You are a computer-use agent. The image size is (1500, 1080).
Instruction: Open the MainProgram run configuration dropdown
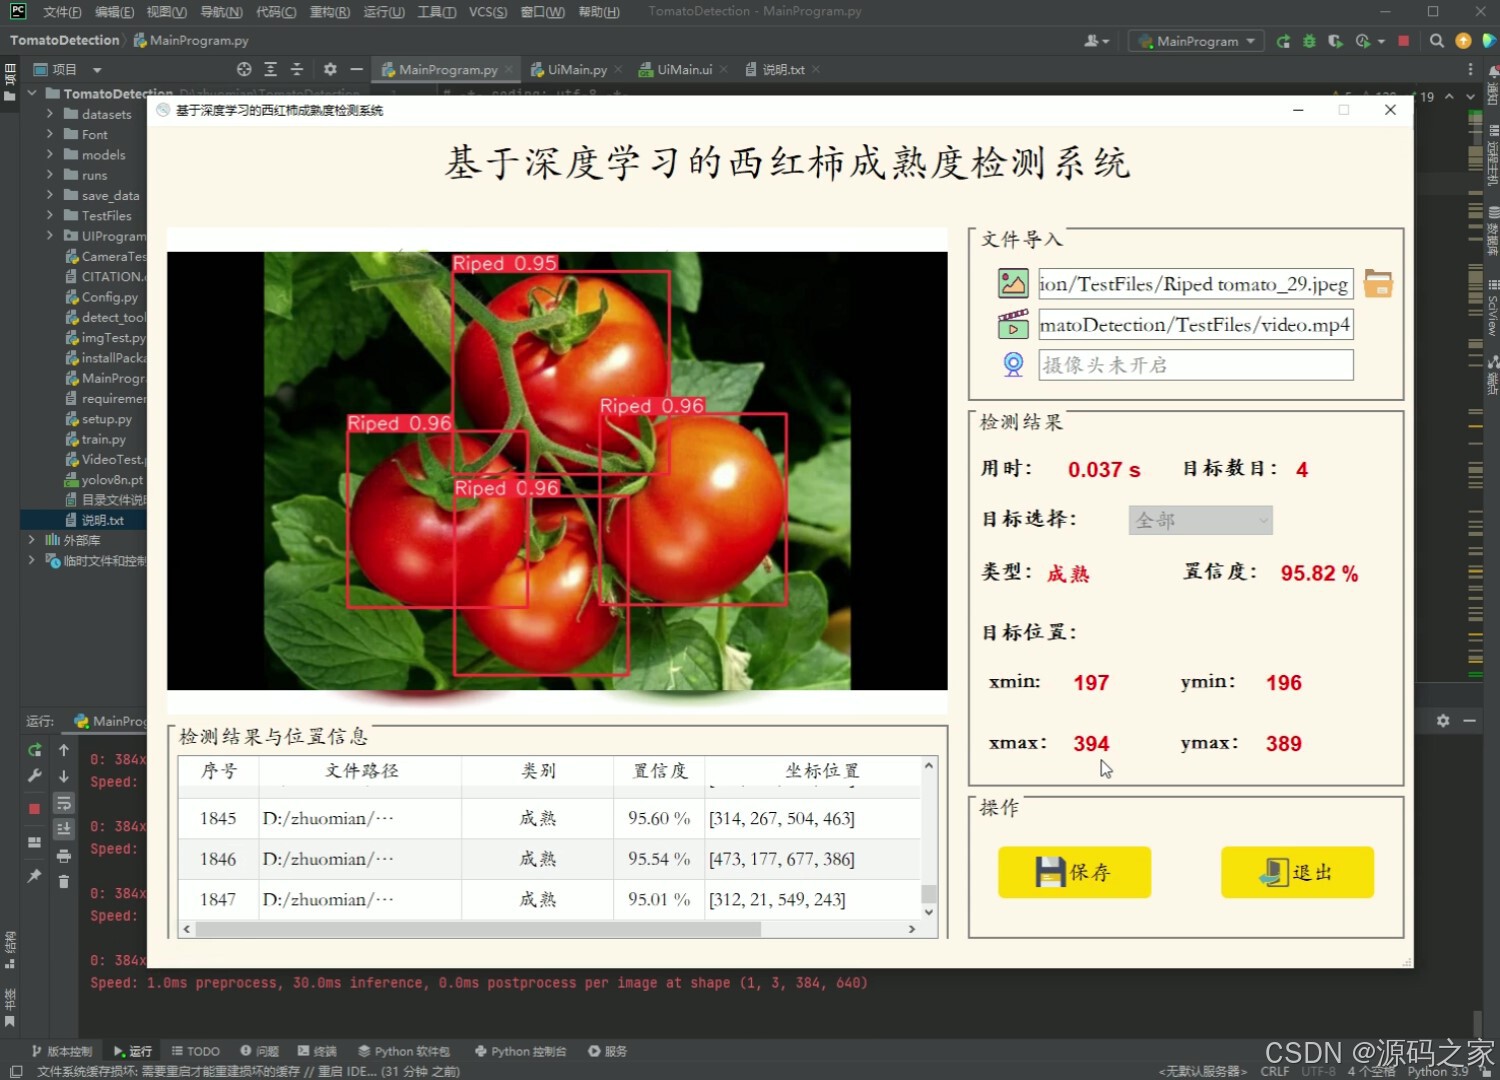[1196, 41]
